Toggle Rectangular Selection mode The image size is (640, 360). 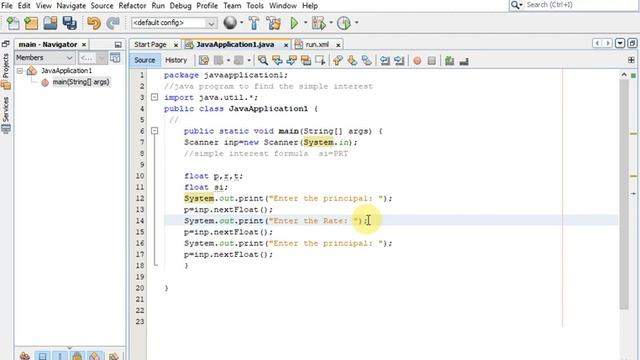click(x=320, y=60)
